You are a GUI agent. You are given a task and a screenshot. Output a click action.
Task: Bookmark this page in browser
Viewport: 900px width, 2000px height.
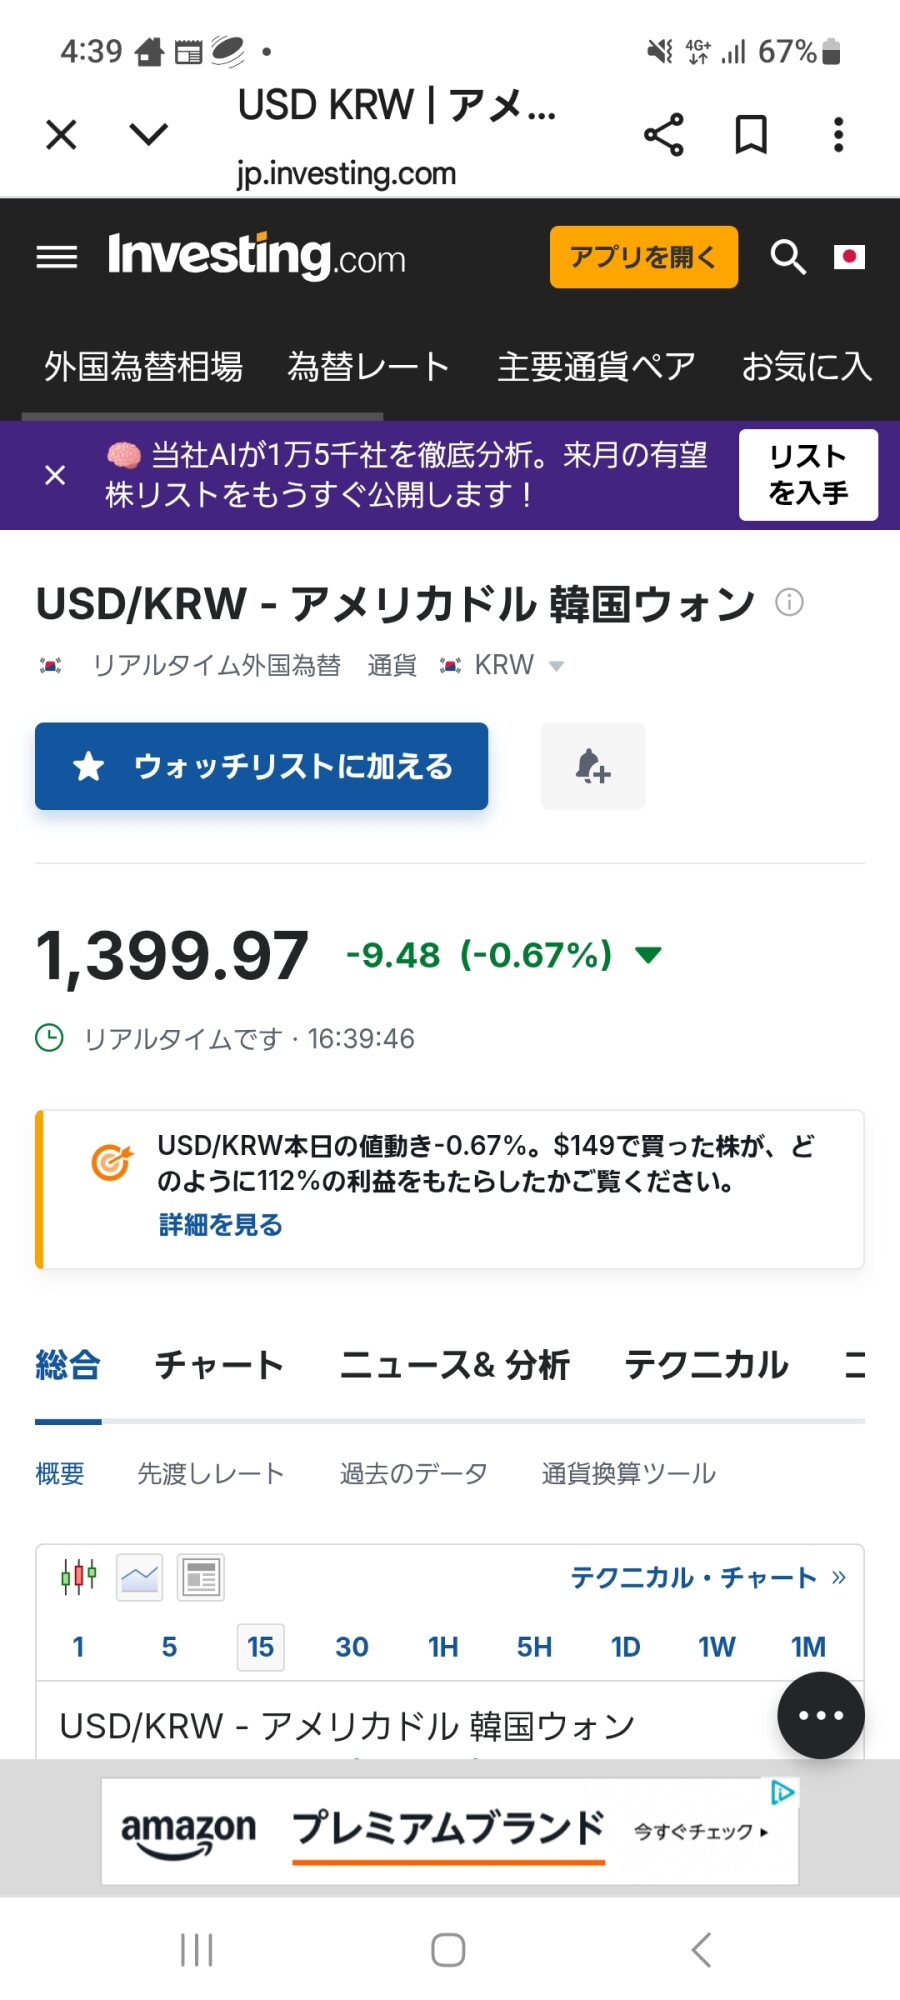(751, 135)
